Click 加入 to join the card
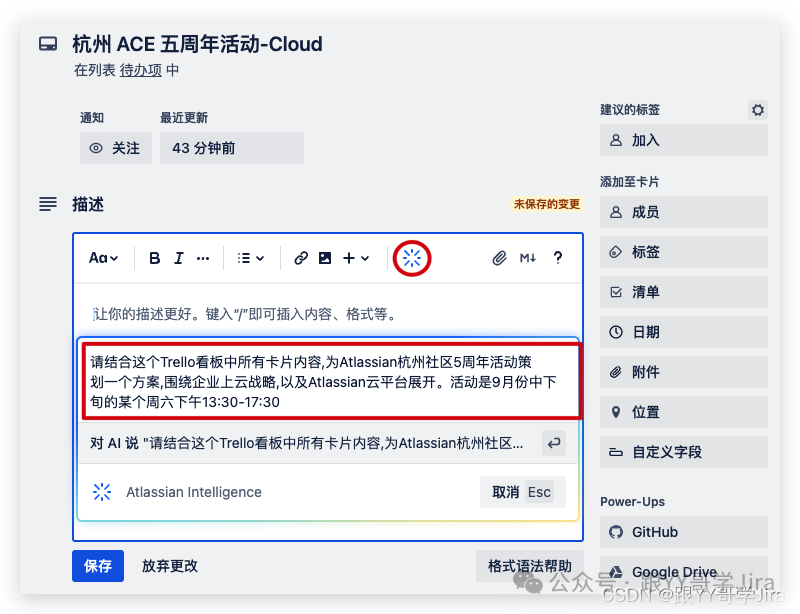The image size is (800, 614). point(684,140)
